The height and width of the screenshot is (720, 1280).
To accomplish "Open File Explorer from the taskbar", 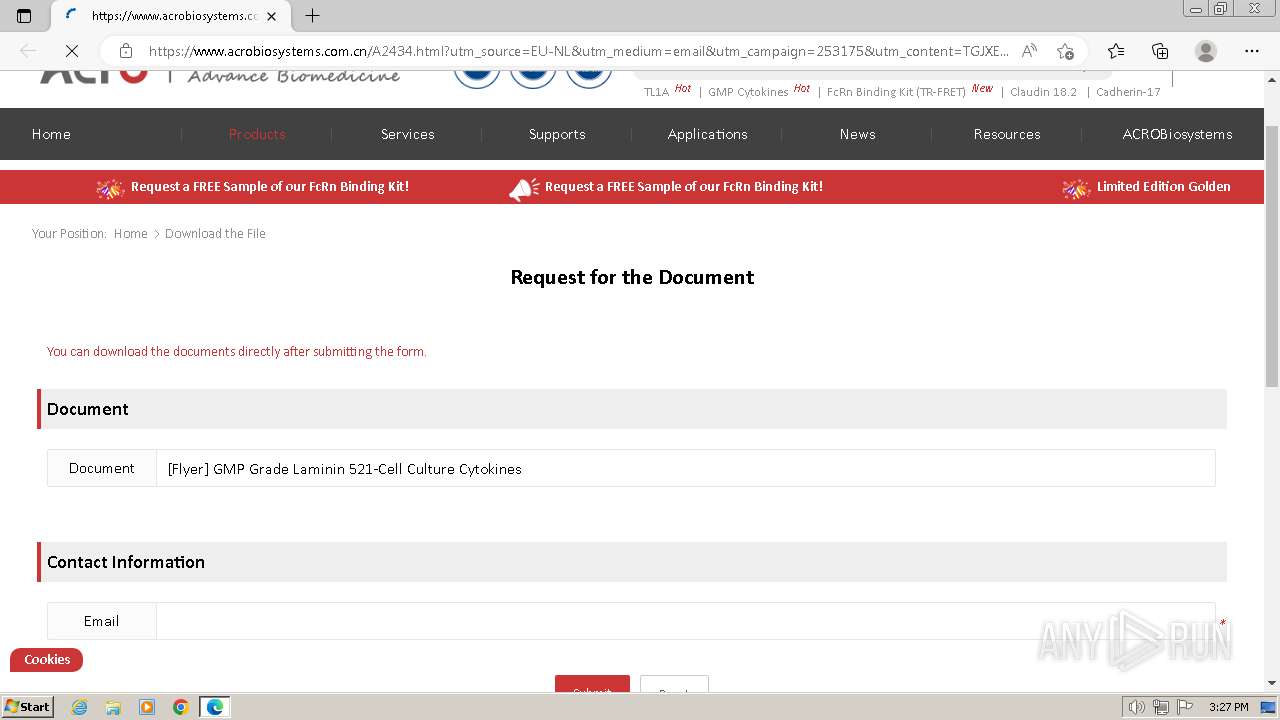I will (x=113, y=707).
